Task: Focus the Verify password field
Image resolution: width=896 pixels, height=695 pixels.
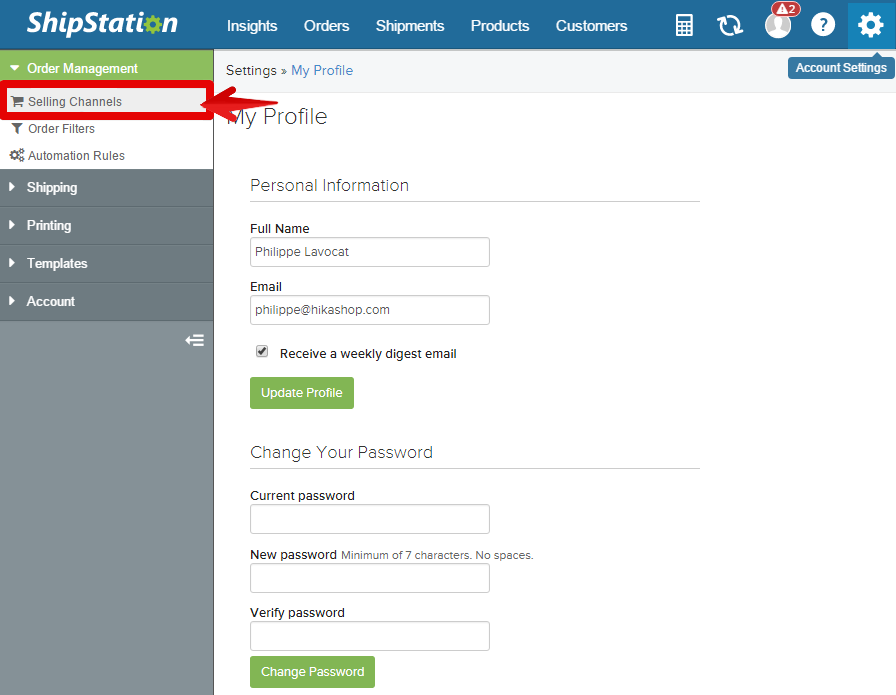Action: click(x=370, y=636)
